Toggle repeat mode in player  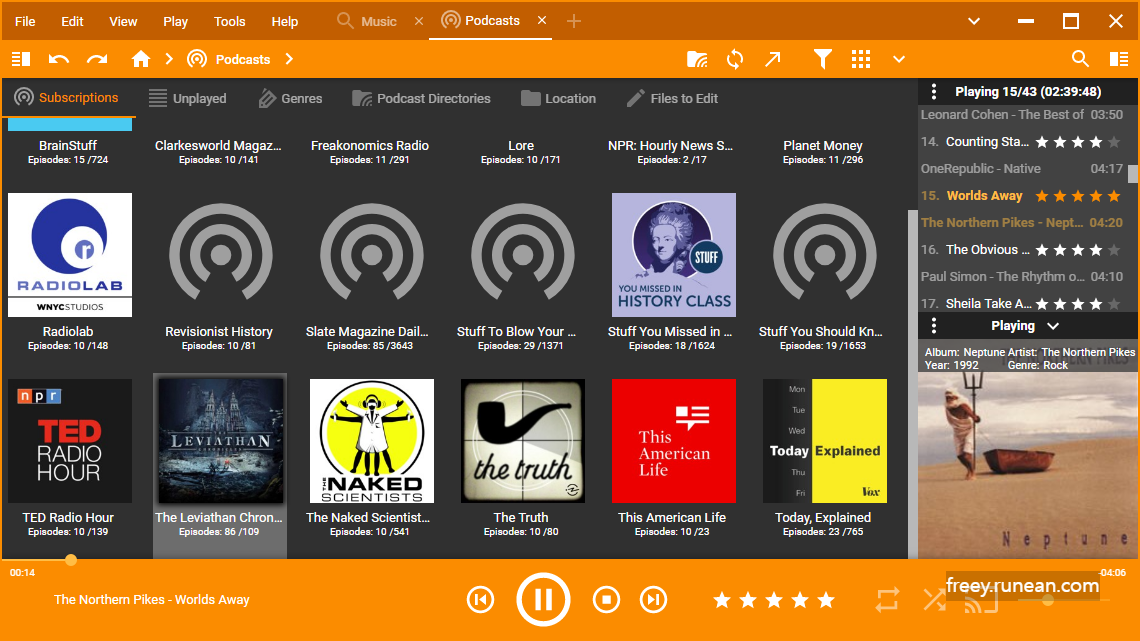click(x=887, y=600)
